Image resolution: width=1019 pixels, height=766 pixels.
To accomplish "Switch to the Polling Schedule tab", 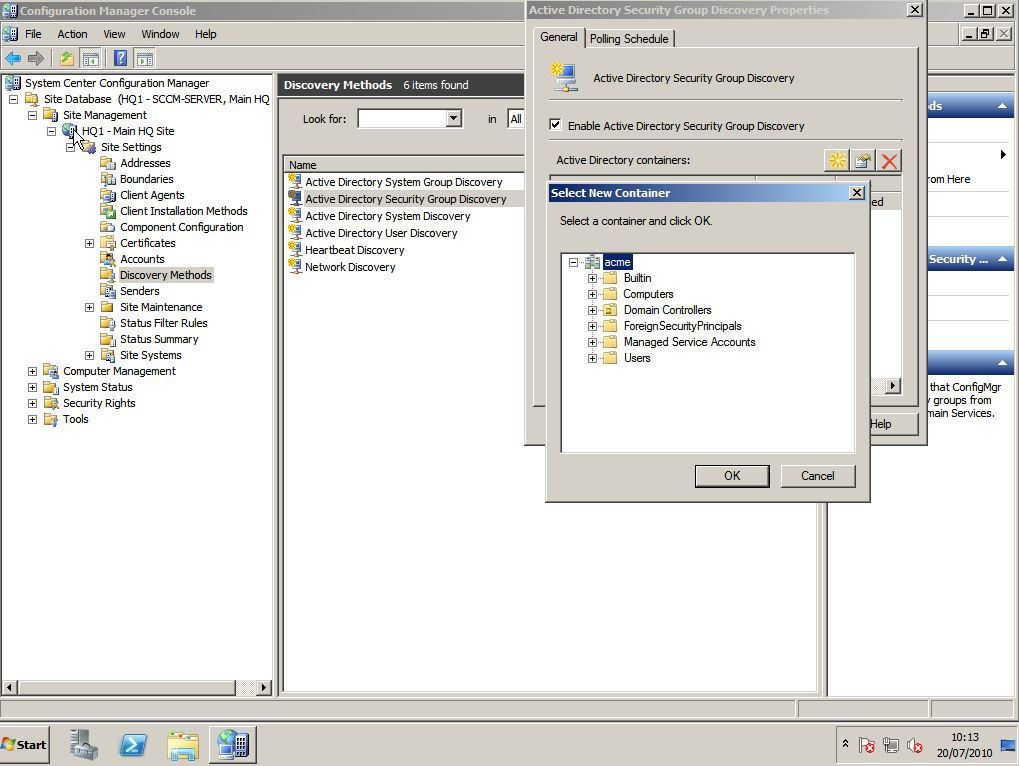I will [629, 38].
